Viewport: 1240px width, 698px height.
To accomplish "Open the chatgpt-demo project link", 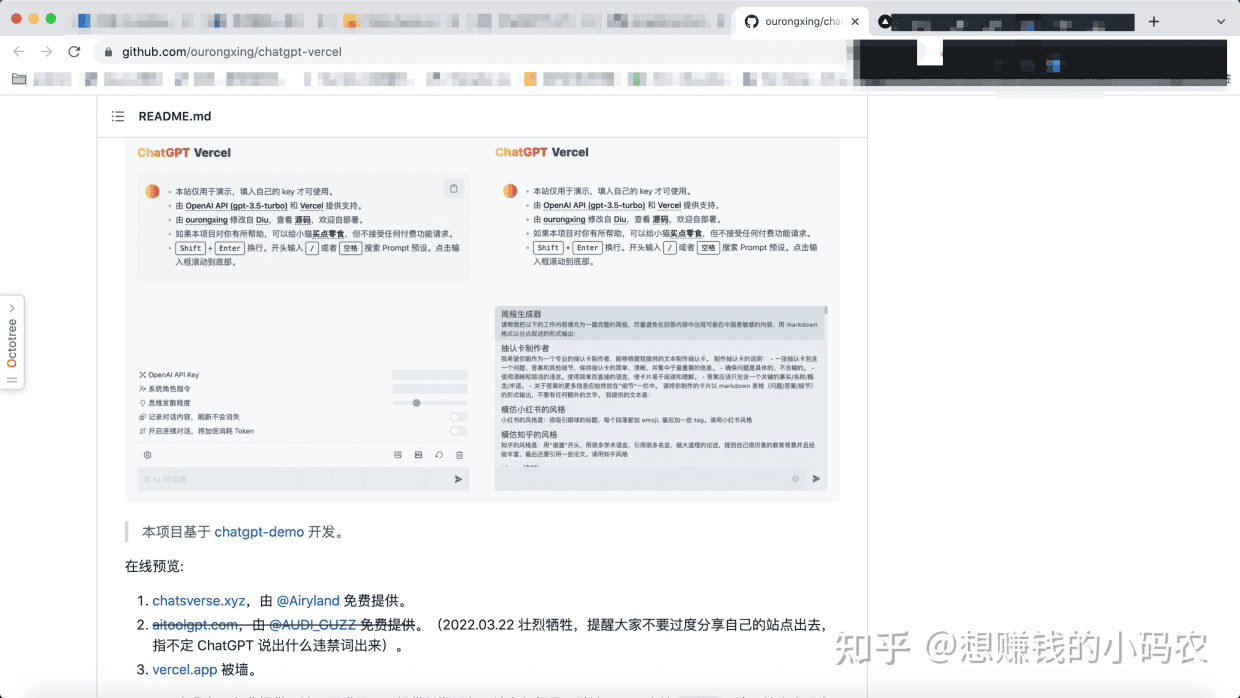I will pos(259,532).
